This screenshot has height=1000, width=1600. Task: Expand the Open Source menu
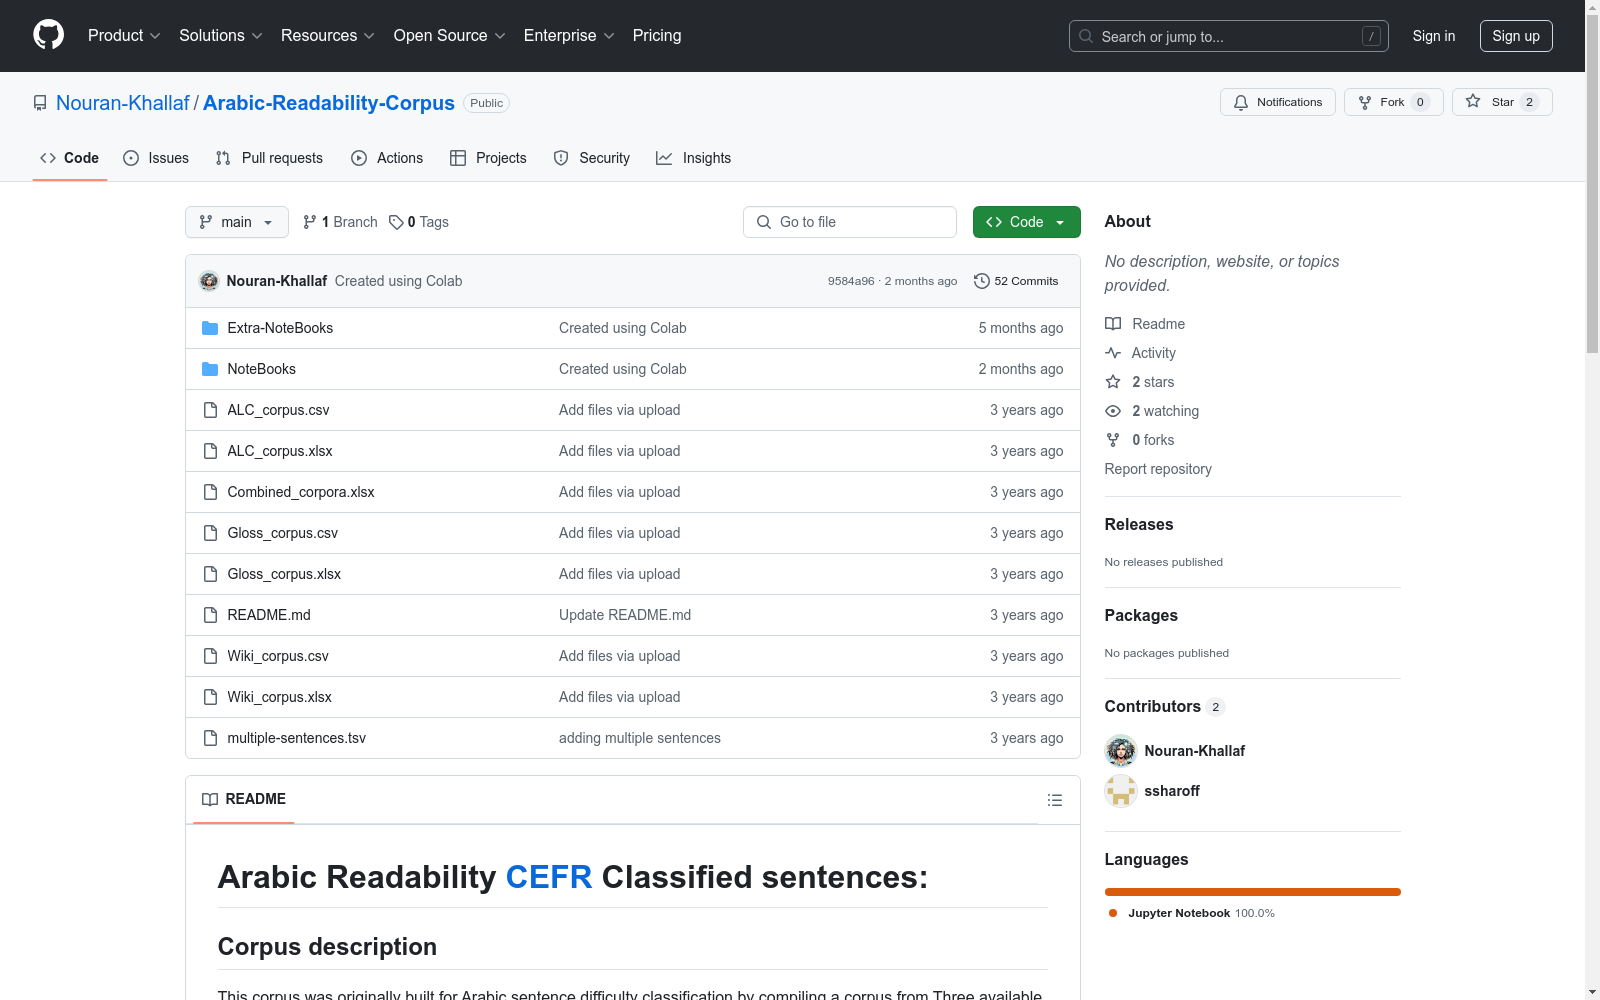click(x=450, y=36)
